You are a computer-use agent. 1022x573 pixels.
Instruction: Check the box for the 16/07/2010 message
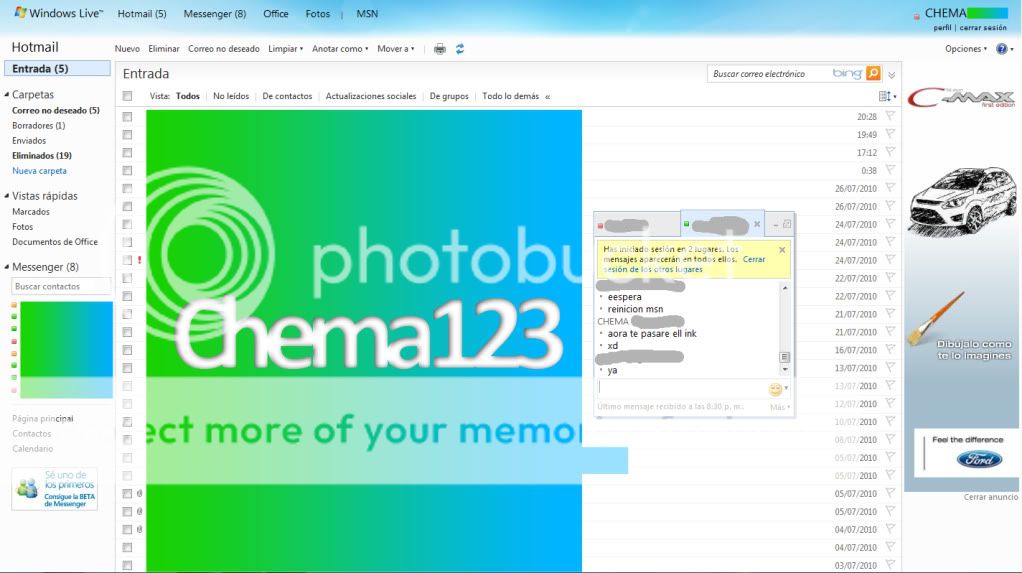coord(128,350)
